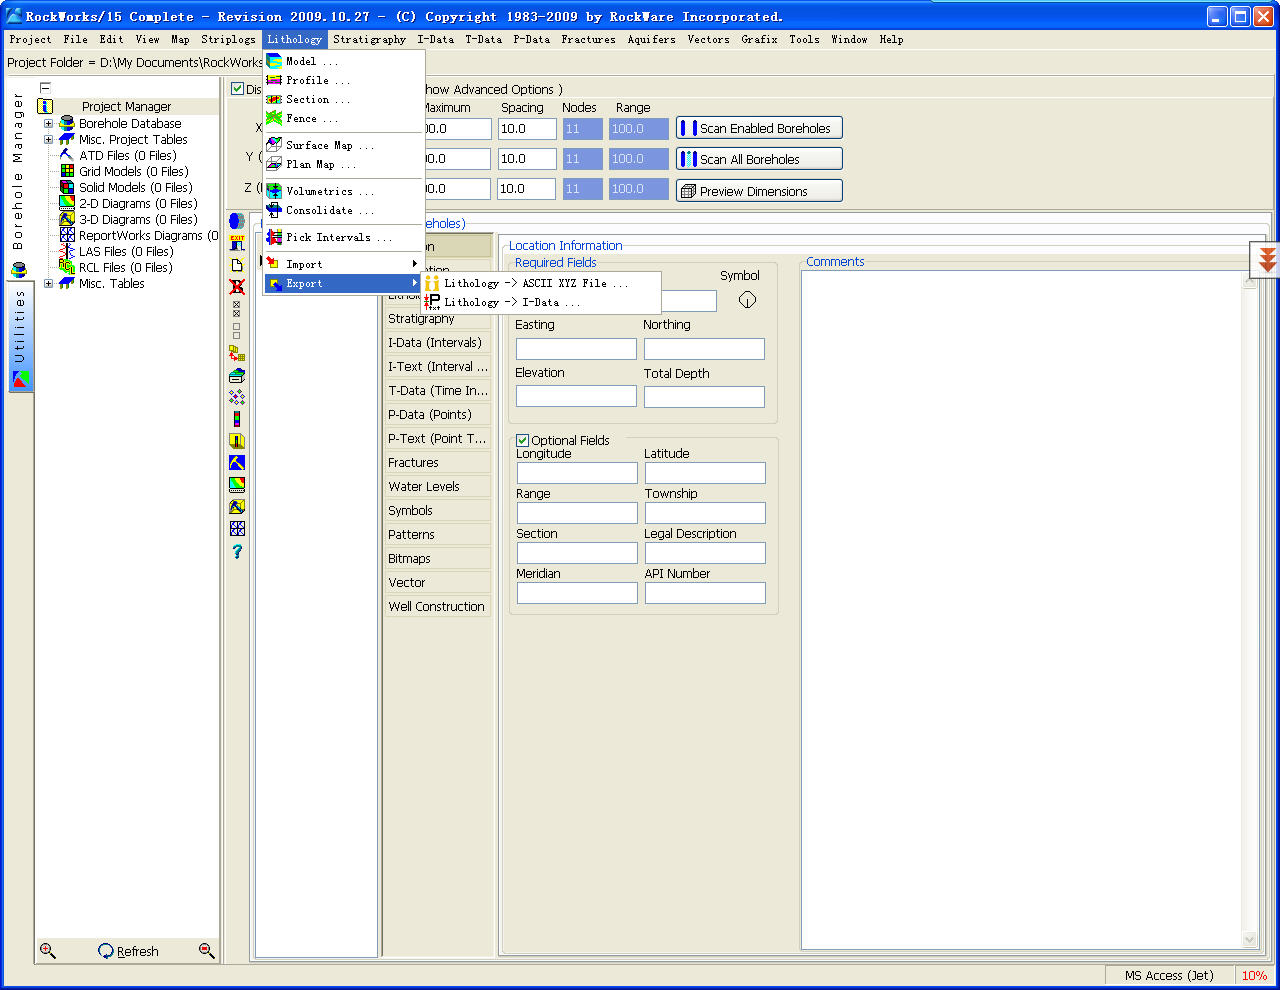
Task: Open the Striplogs menu
Action: point(228,39)
